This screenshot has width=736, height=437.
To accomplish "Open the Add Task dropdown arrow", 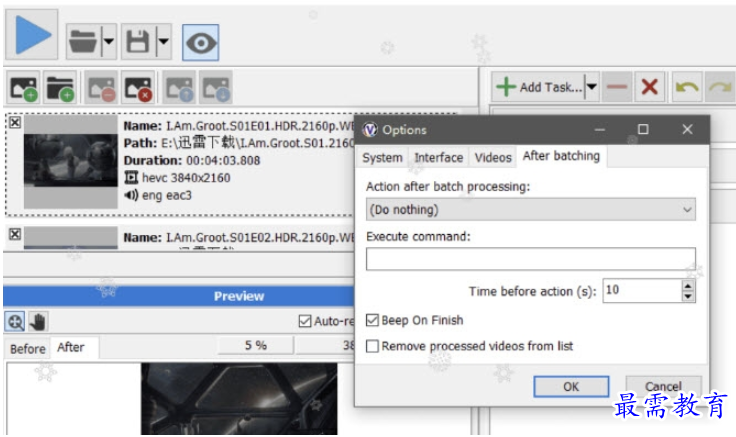I will (x=591, y=87).
